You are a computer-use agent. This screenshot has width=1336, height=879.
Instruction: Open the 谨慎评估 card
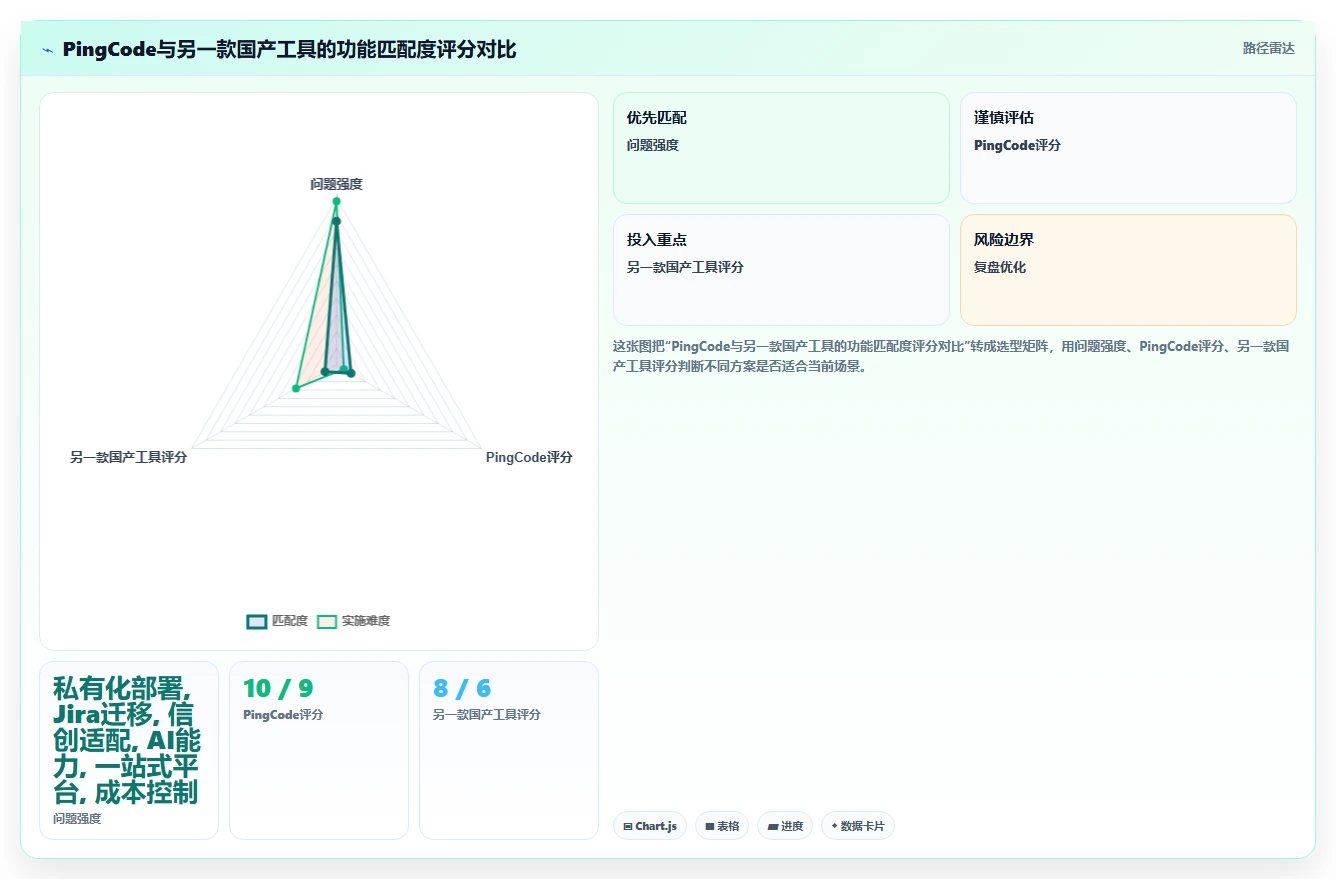click(1128, 148)
